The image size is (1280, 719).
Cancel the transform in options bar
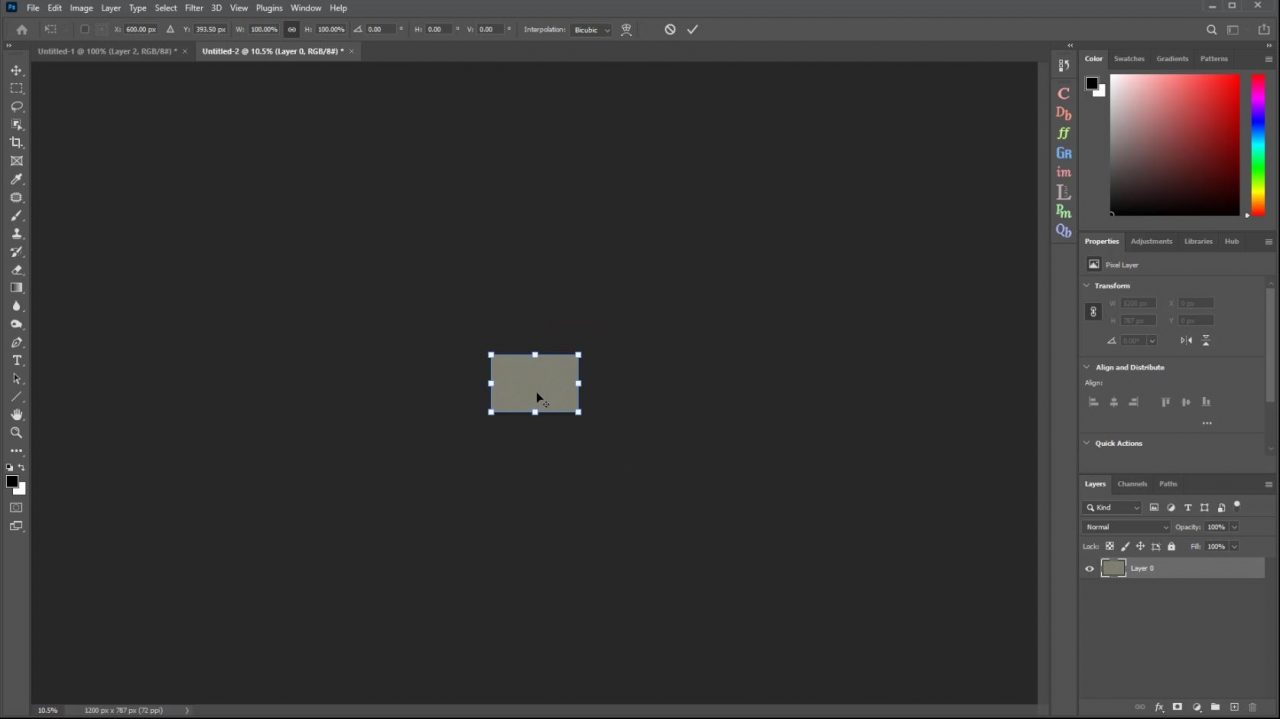[670, 29]
